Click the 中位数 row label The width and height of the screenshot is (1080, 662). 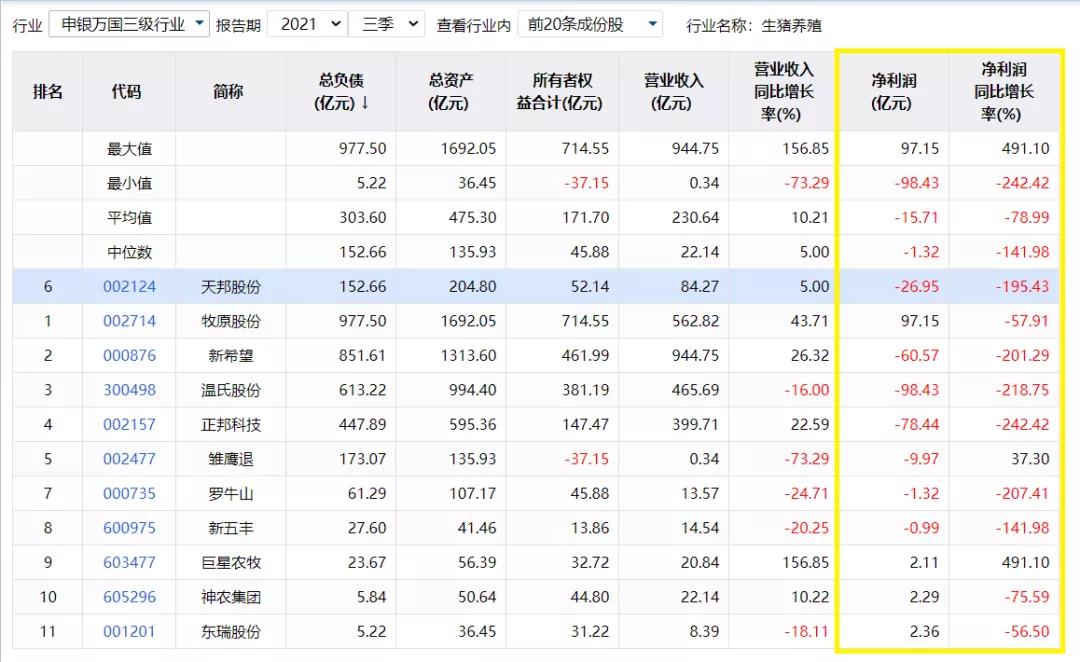click(129, 252)
